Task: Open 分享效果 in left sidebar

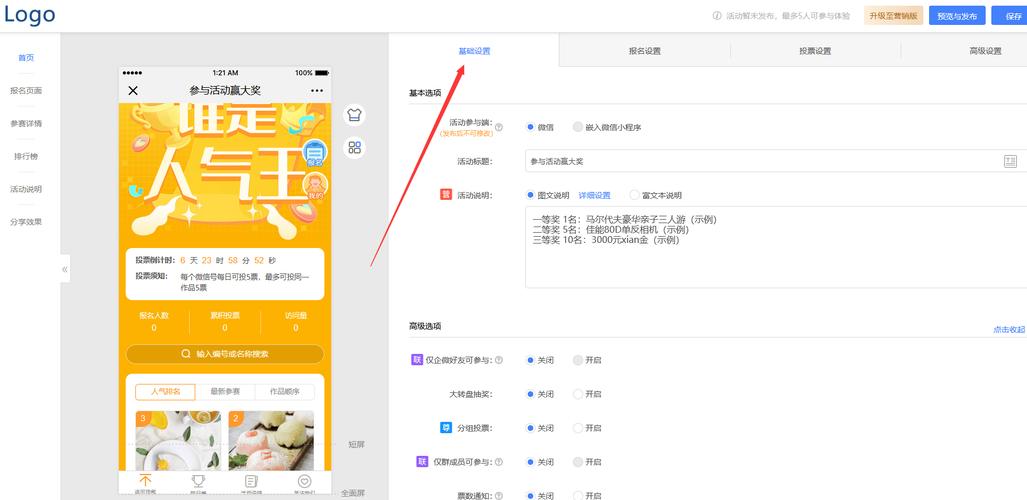Action: 26,221
